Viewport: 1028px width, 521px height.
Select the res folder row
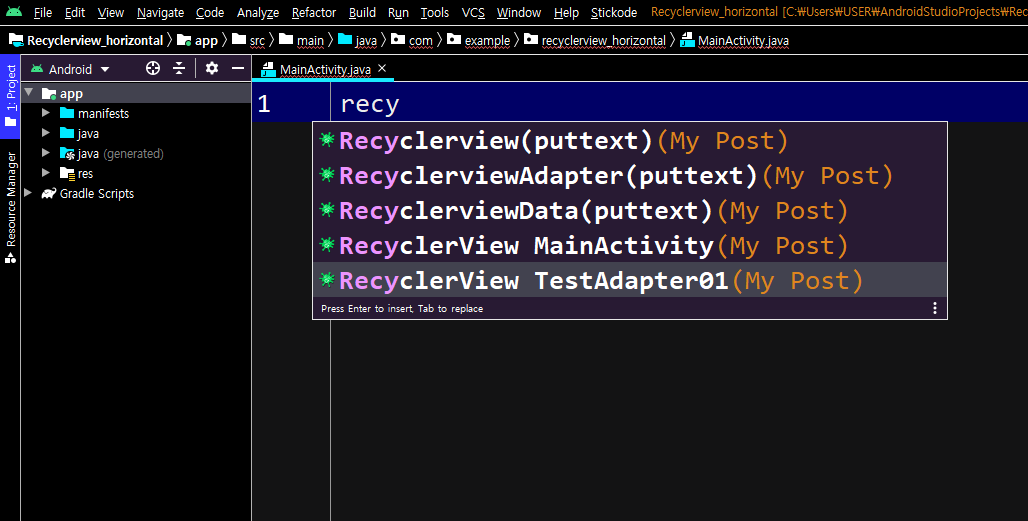coord(136,173)
